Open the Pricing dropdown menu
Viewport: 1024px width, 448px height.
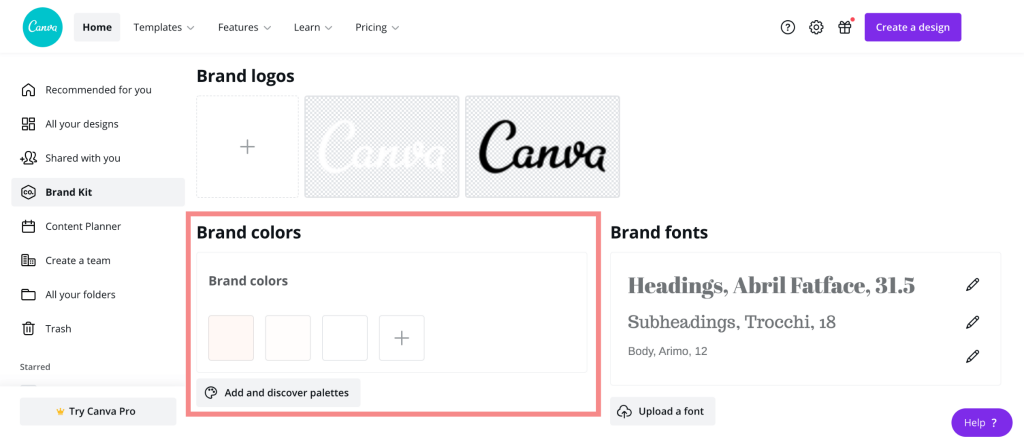(377, 27)
